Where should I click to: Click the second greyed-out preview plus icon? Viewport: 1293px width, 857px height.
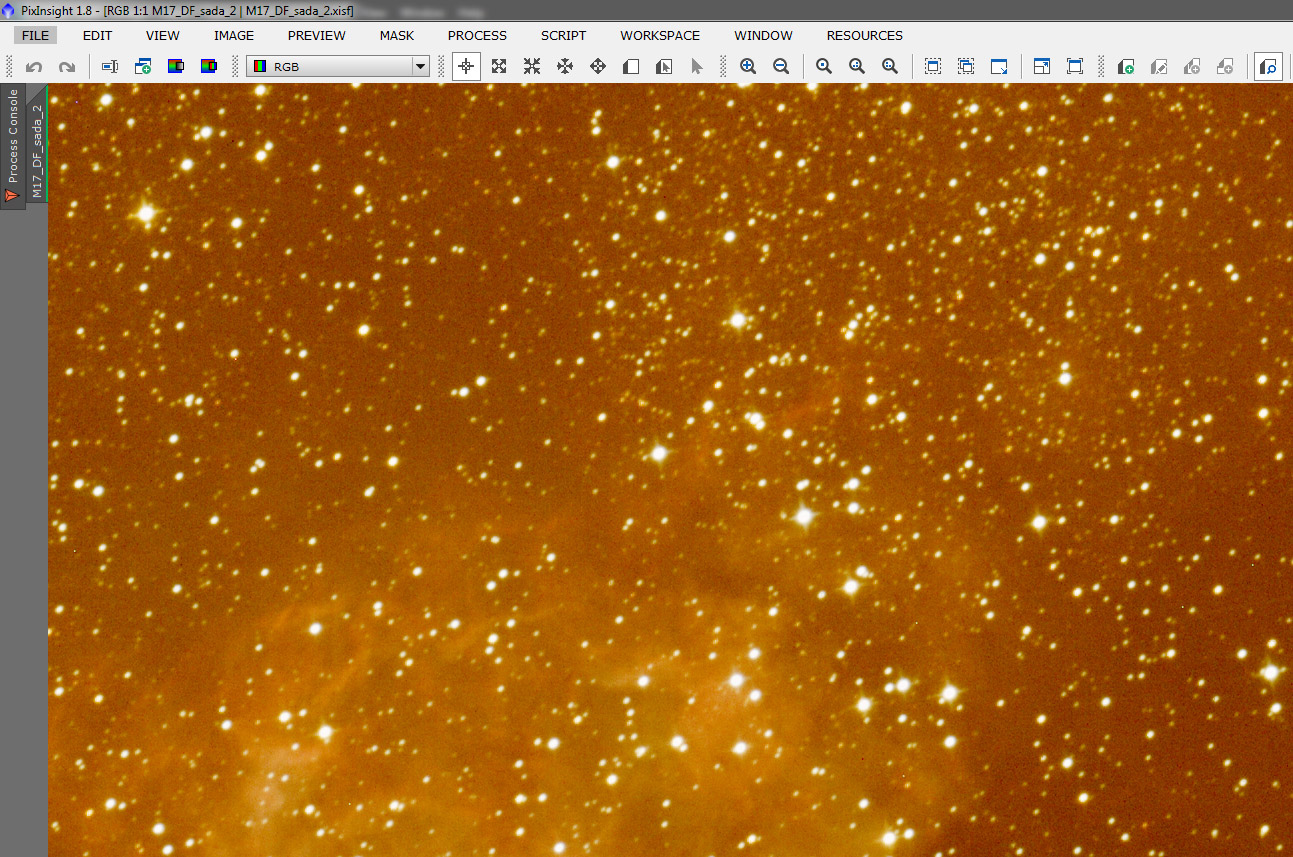pyautogui.click(x=1225, y=67)
